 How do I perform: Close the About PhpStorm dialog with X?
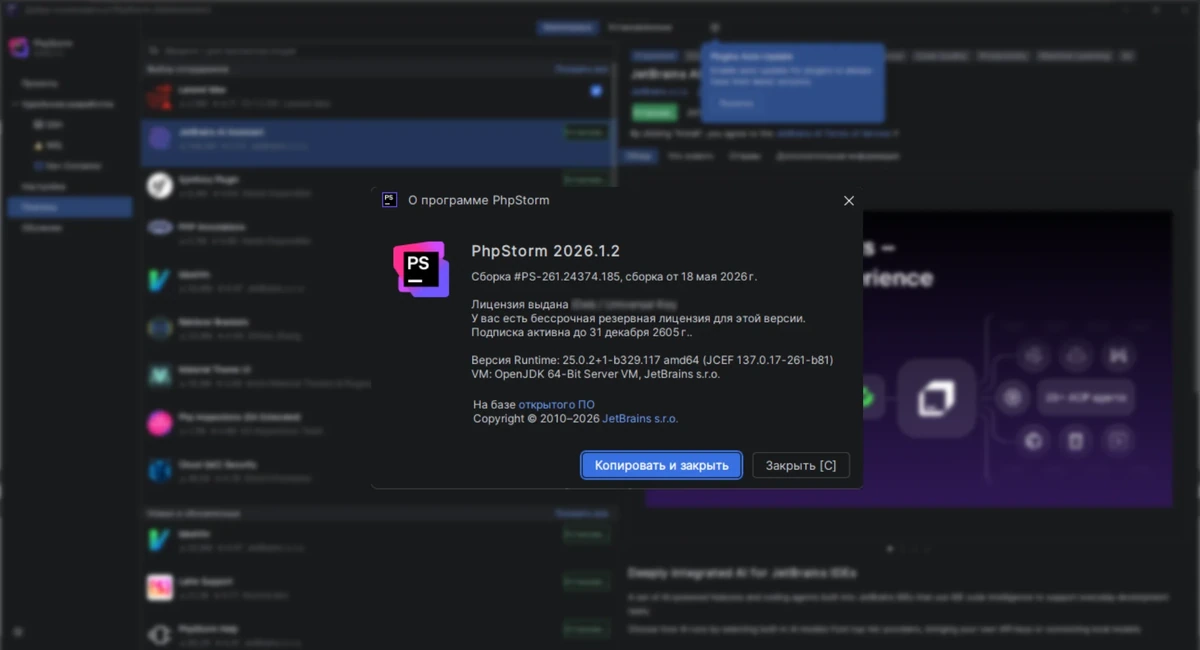click(849, 200)
